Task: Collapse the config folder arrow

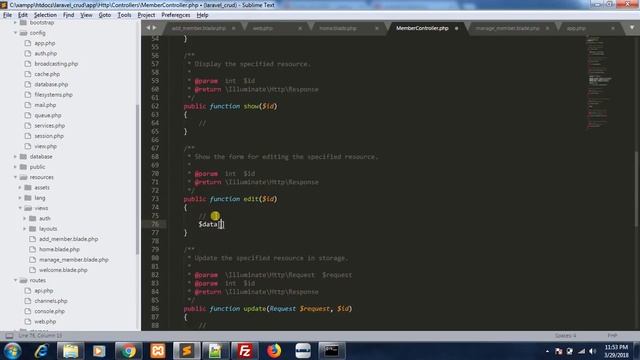Action: click(16, 33)
